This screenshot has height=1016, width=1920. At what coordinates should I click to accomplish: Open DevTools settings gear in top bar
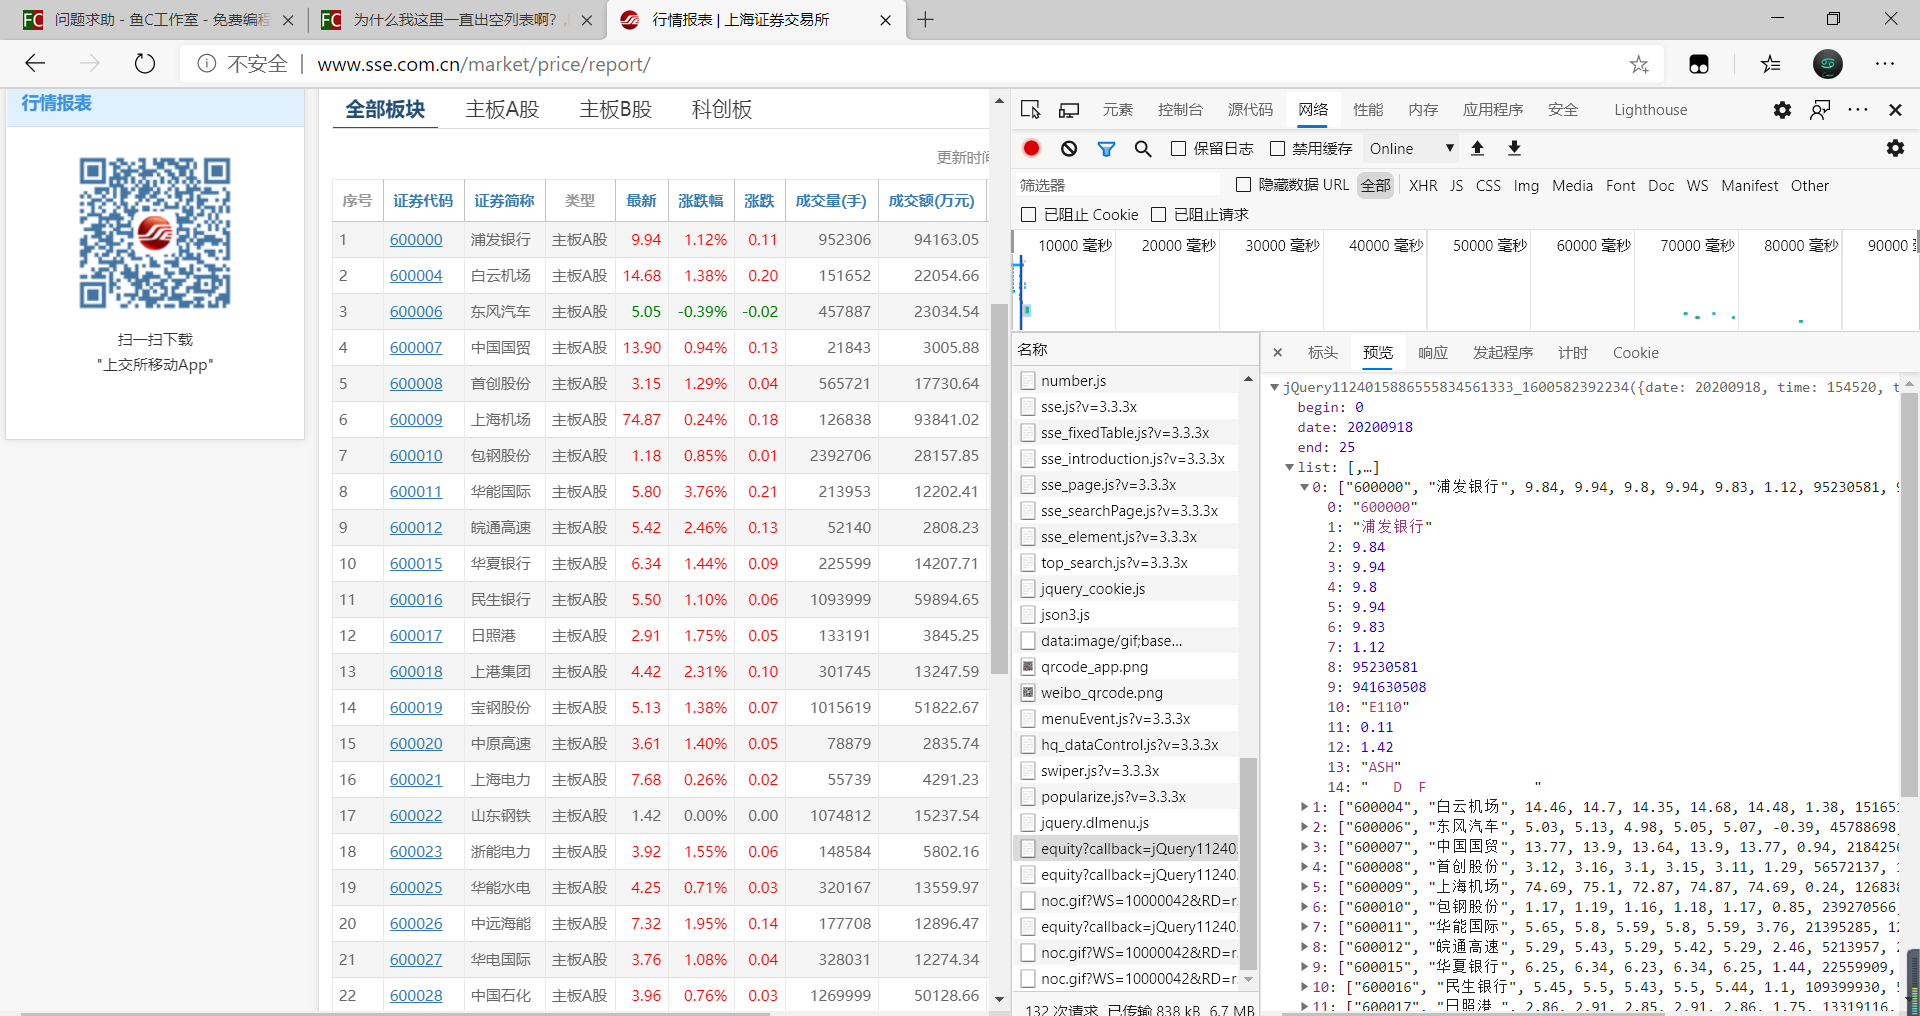(x=1782, y=109)
